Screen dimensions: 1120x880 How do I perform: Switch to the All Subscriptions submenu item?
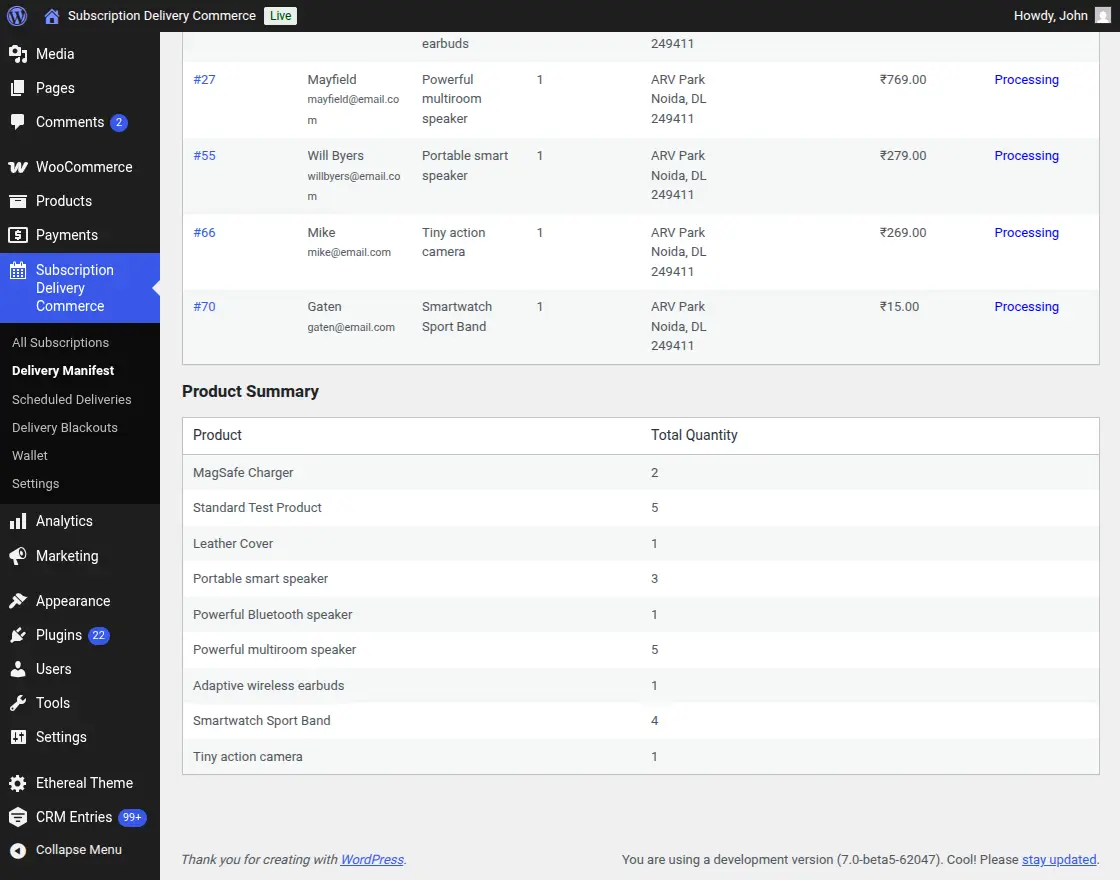tap(61, 342)
